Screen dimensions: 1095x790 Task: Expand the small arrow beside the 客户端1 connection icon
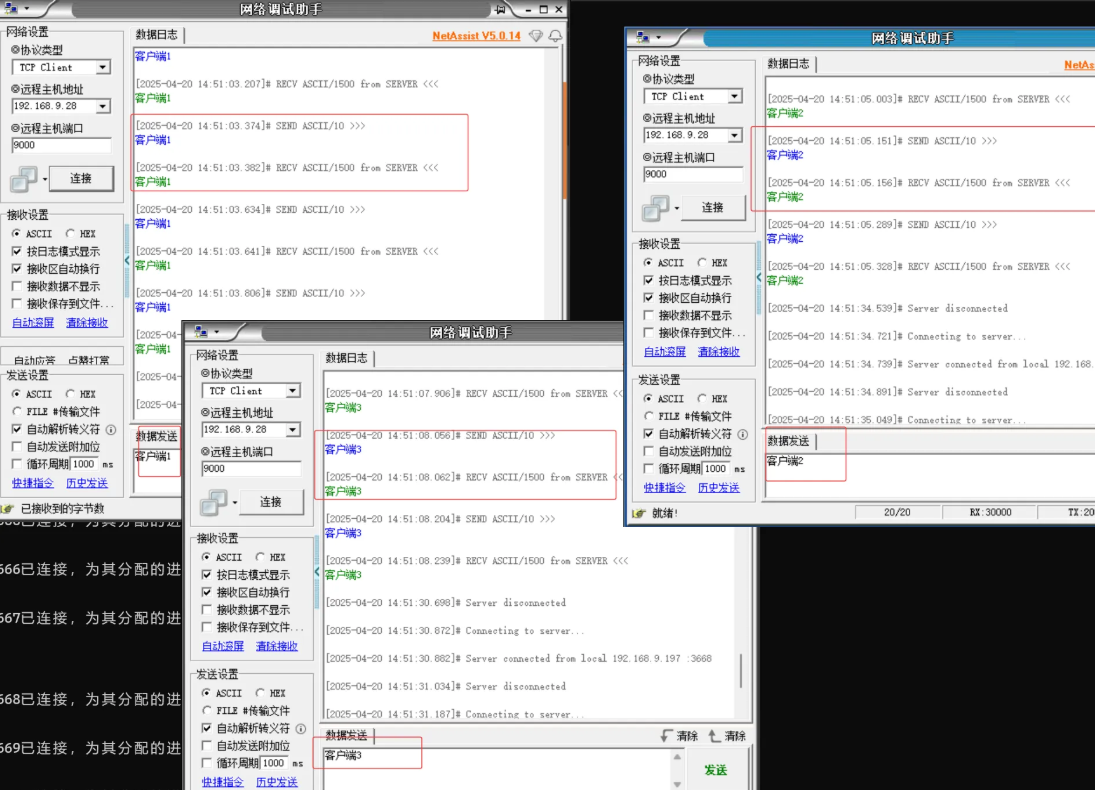point(45,180)
